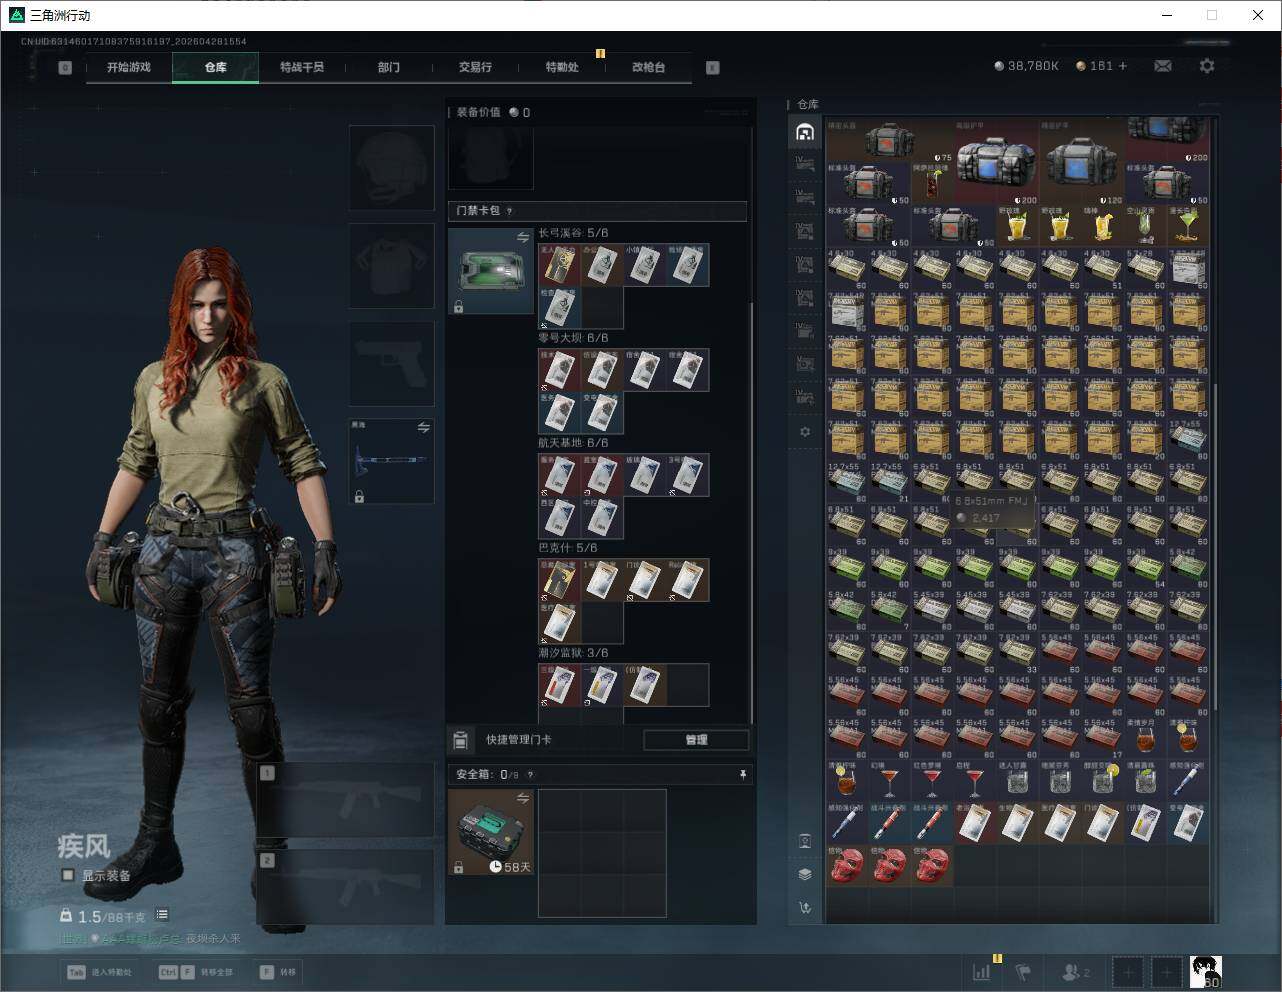Go to the 交易行 tab
This screenshot has height=992, width=1282.
pos(475,67)
